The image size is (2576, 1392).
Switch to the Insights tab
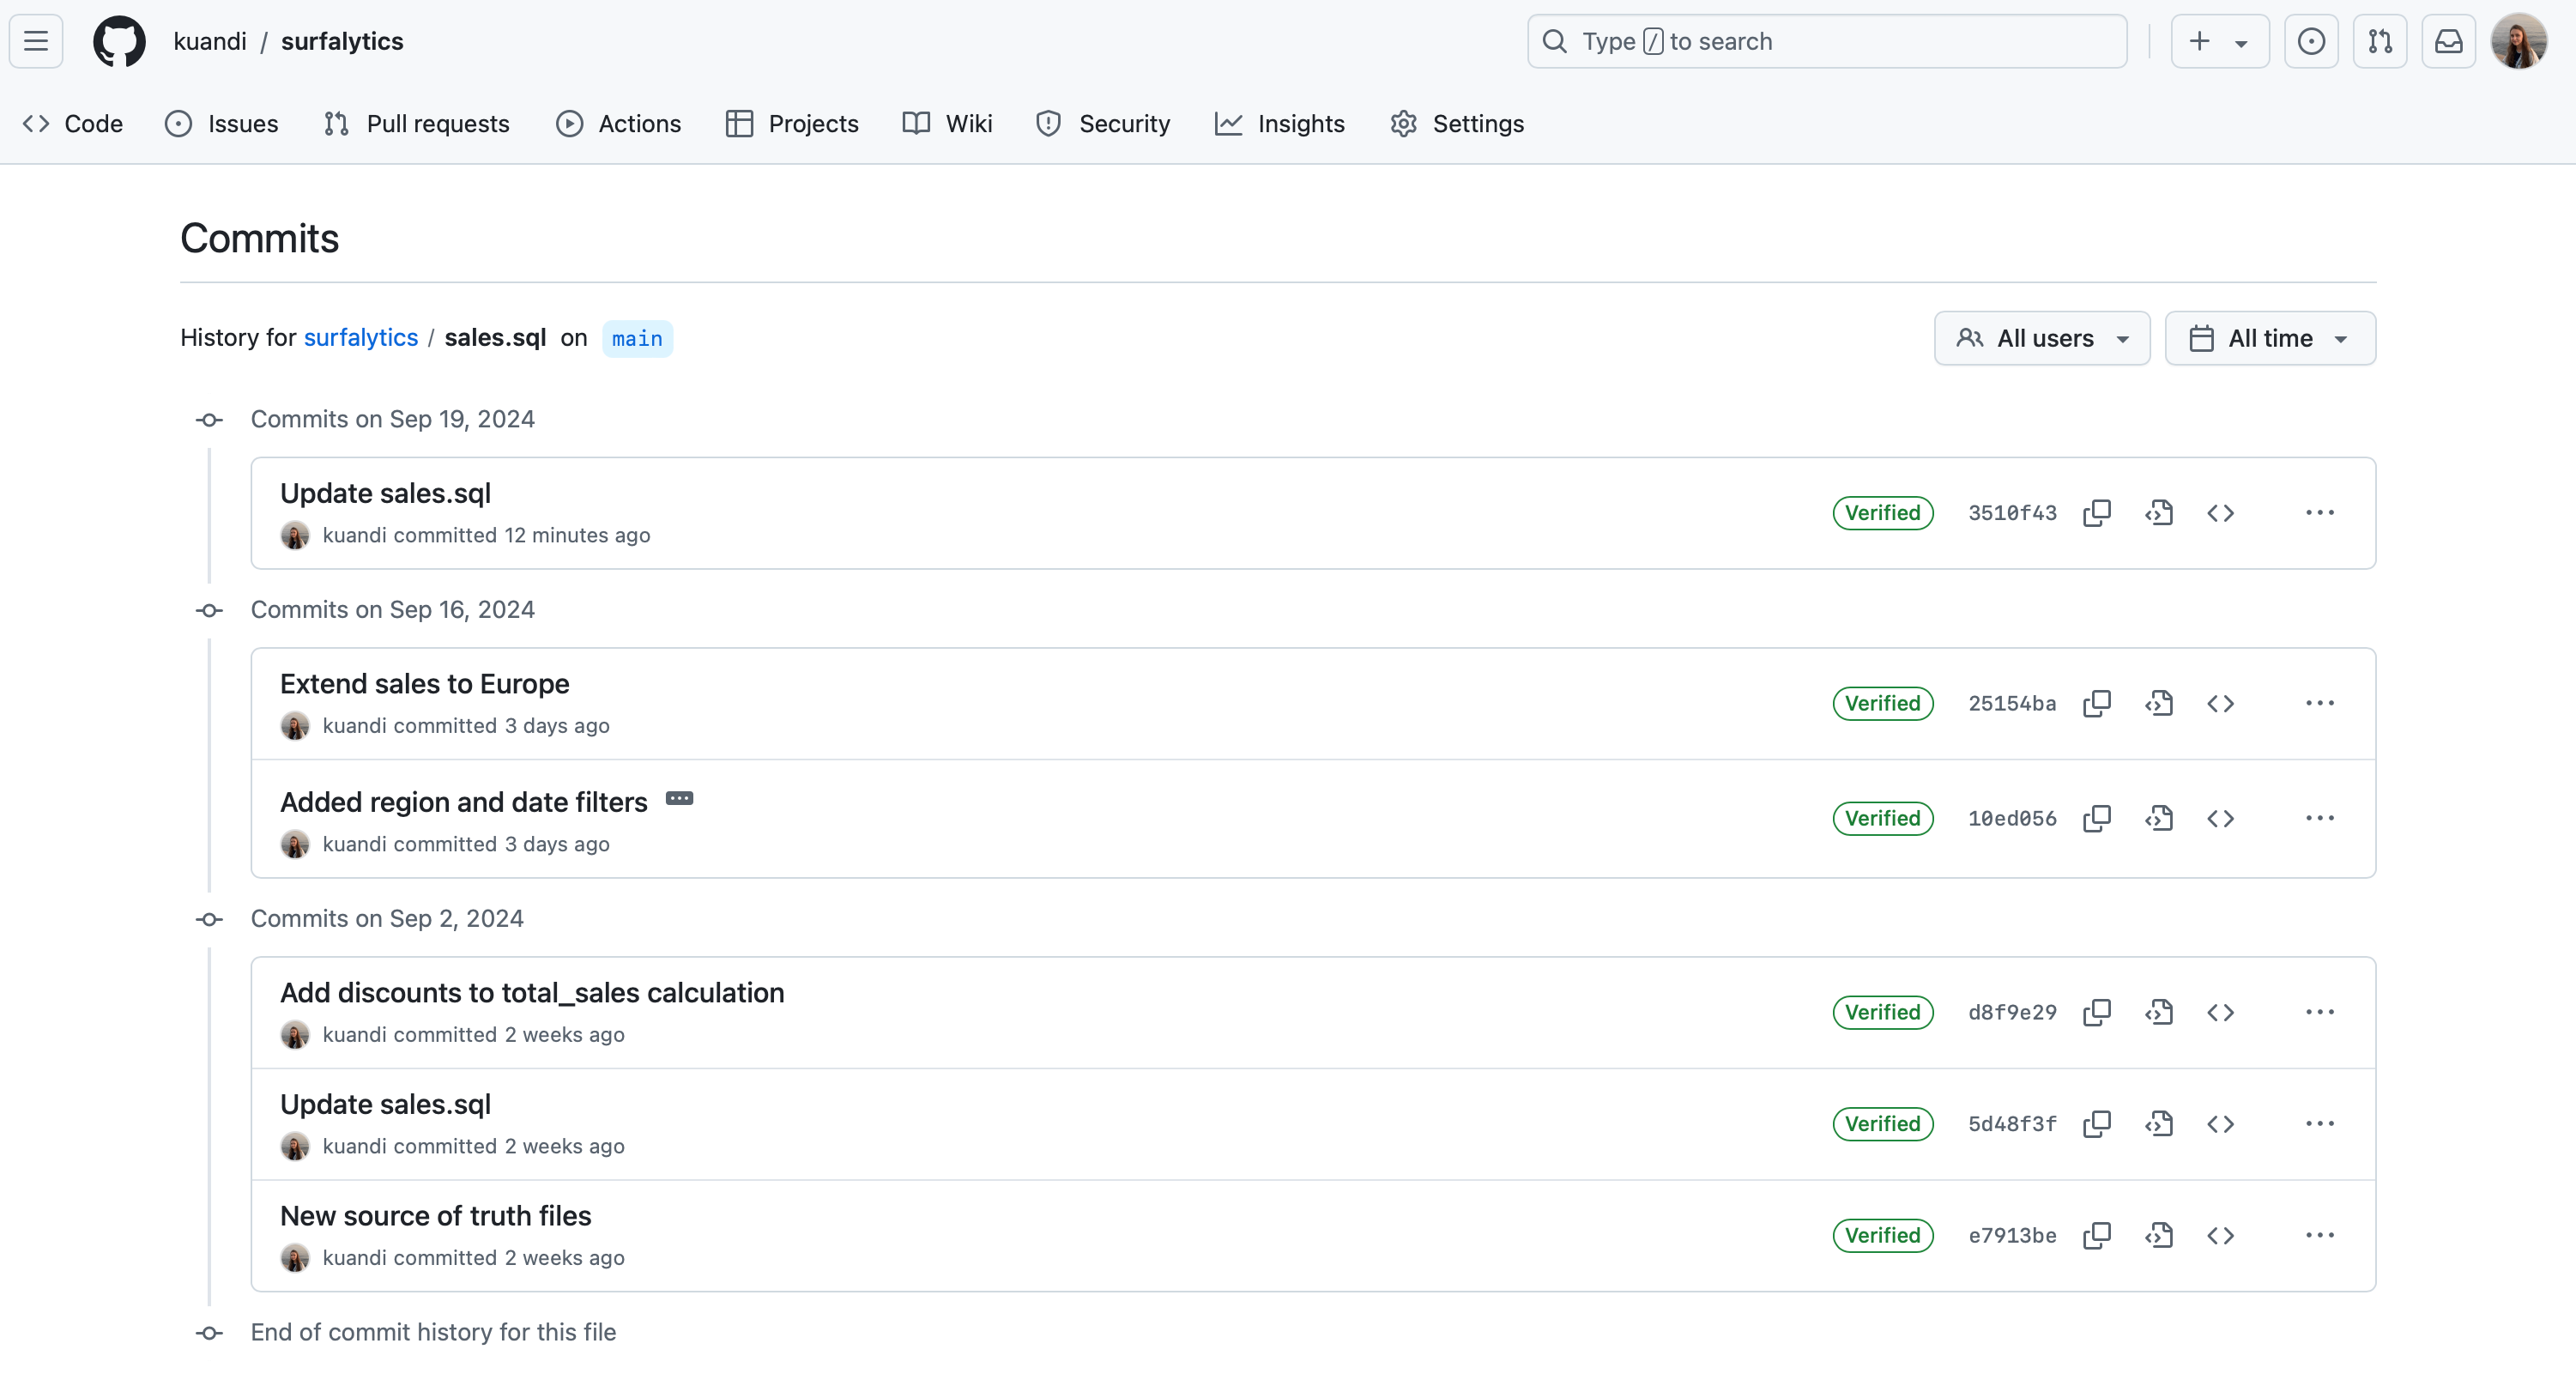tap(1280, 124)
